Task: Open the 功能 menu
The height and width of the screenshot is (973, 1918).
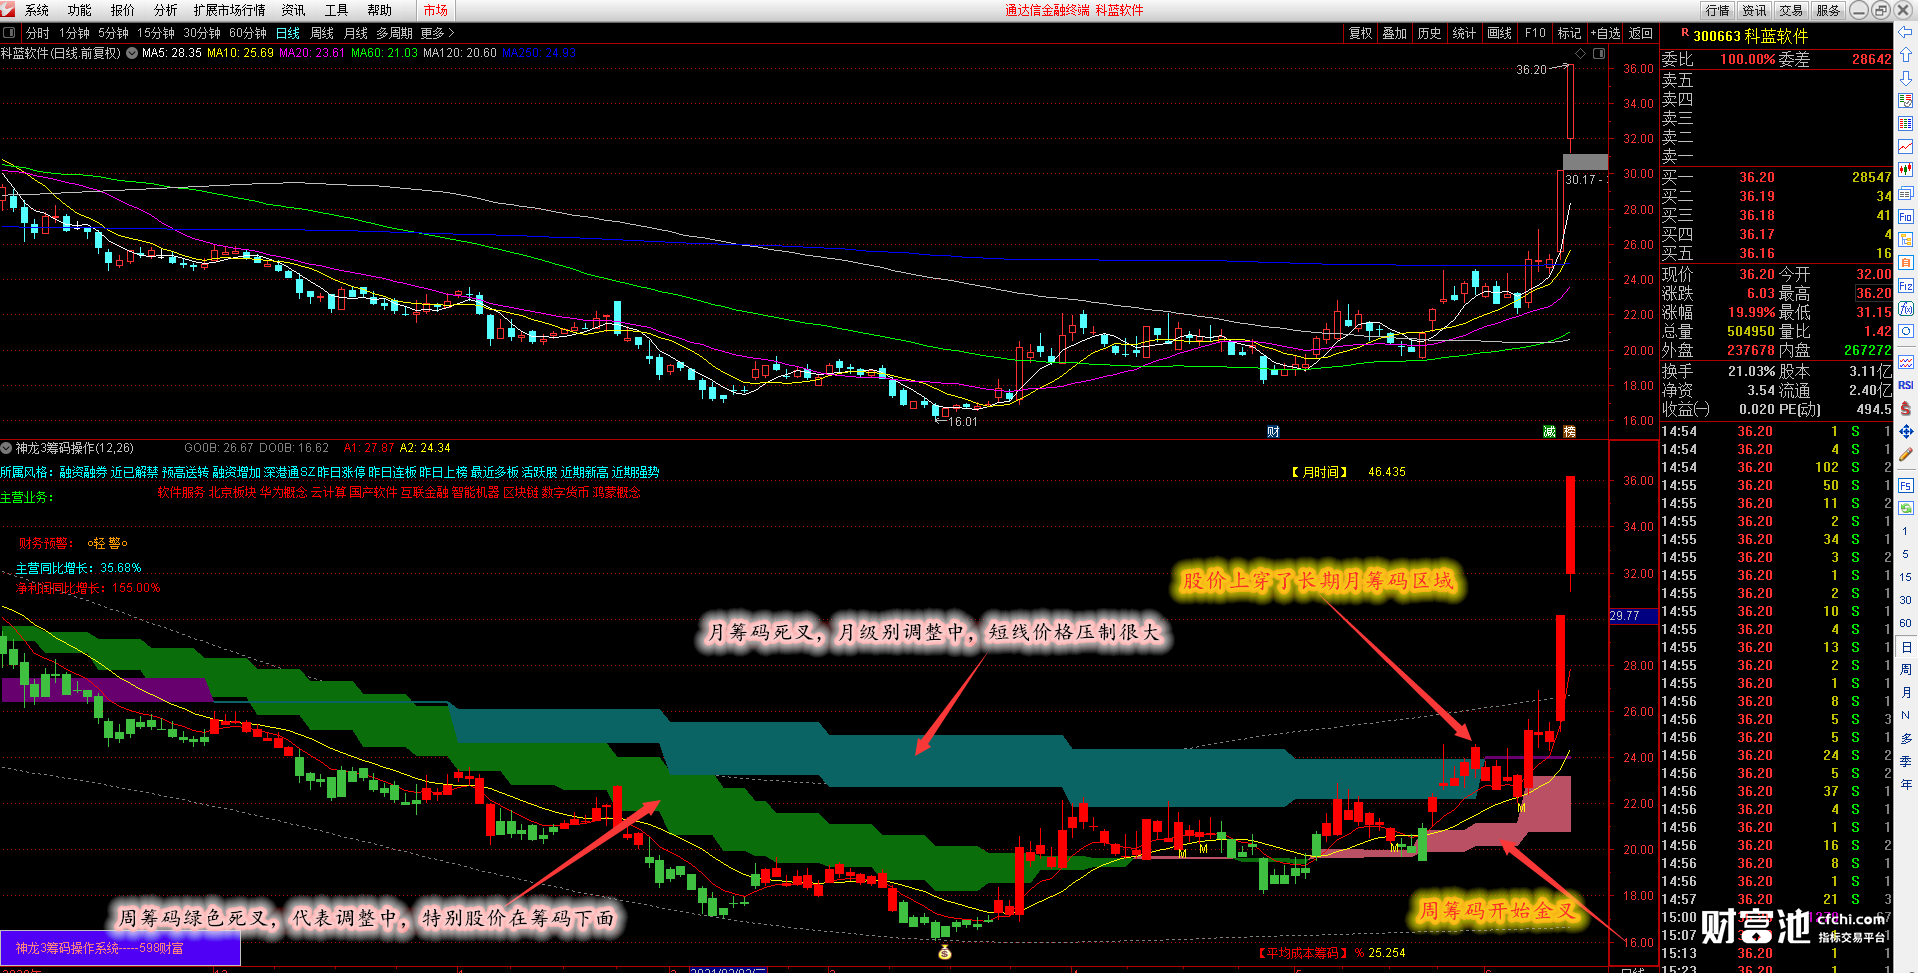Action: [80, 10]
